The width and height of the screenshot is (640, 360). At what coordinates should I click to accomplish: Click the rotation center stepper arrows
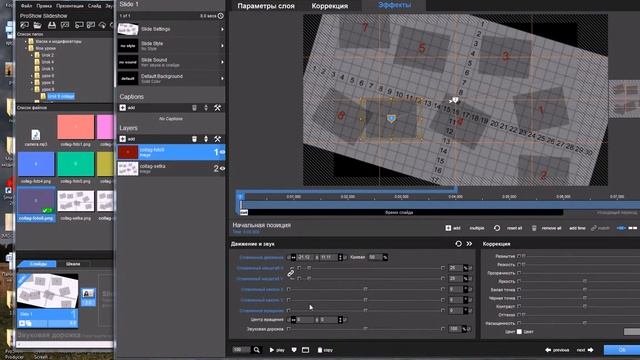click(x=340, y=320)
